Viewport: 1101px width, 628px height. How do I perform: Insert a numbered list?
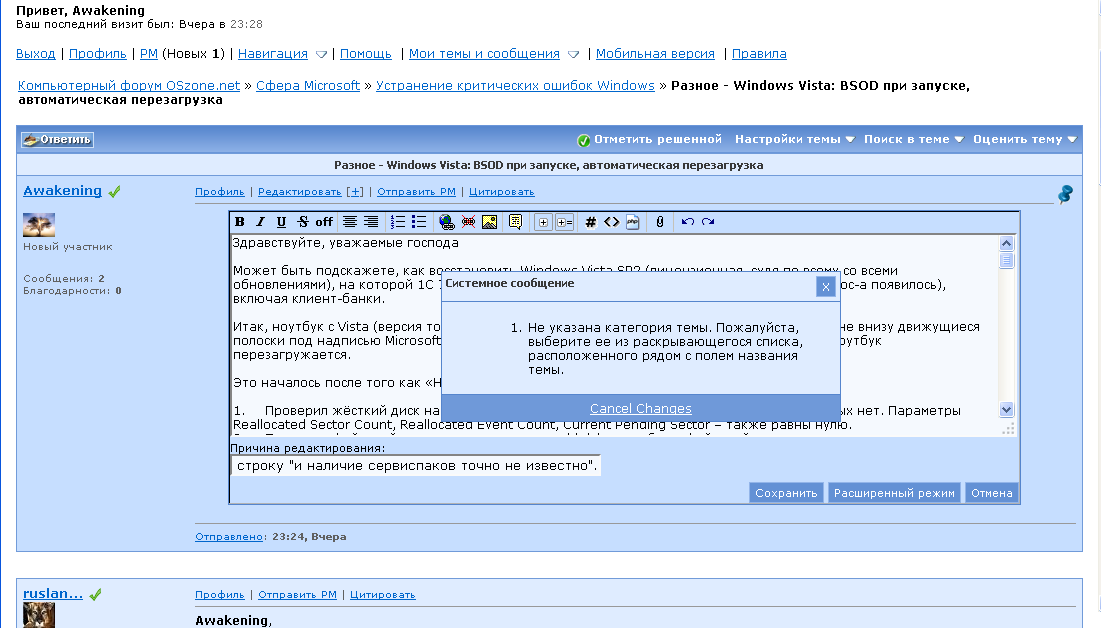(398, 222)
